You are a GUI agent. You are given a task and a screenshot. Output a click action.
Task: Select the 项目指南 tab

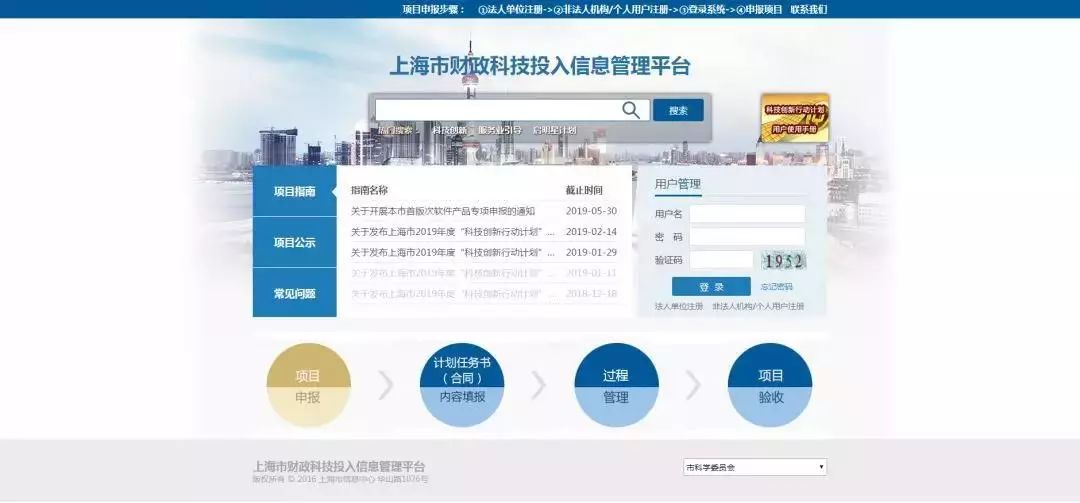click(x=295, y=192)
